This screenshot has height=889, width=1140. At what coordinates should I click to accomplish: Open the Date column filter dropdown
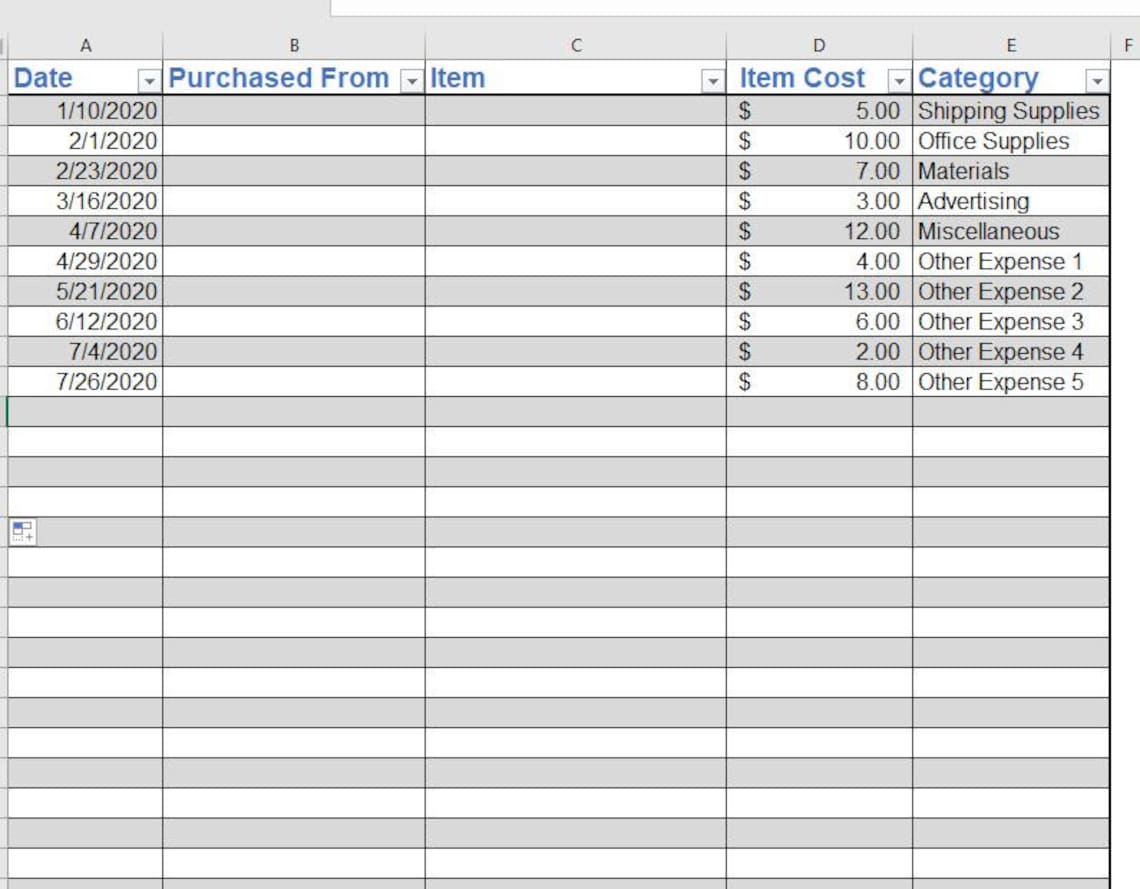(x=146, y=78)
